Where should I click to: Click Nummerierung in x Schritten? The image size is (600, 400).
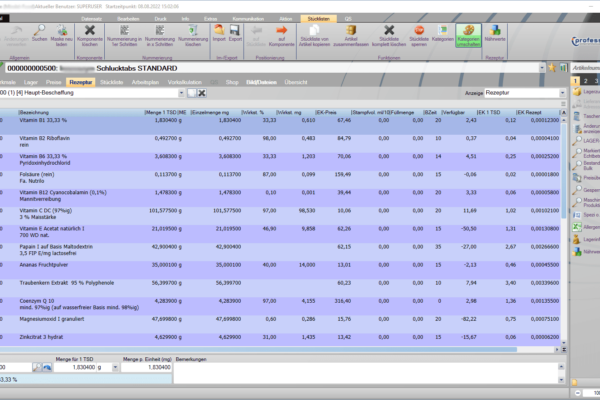[160, 35]
